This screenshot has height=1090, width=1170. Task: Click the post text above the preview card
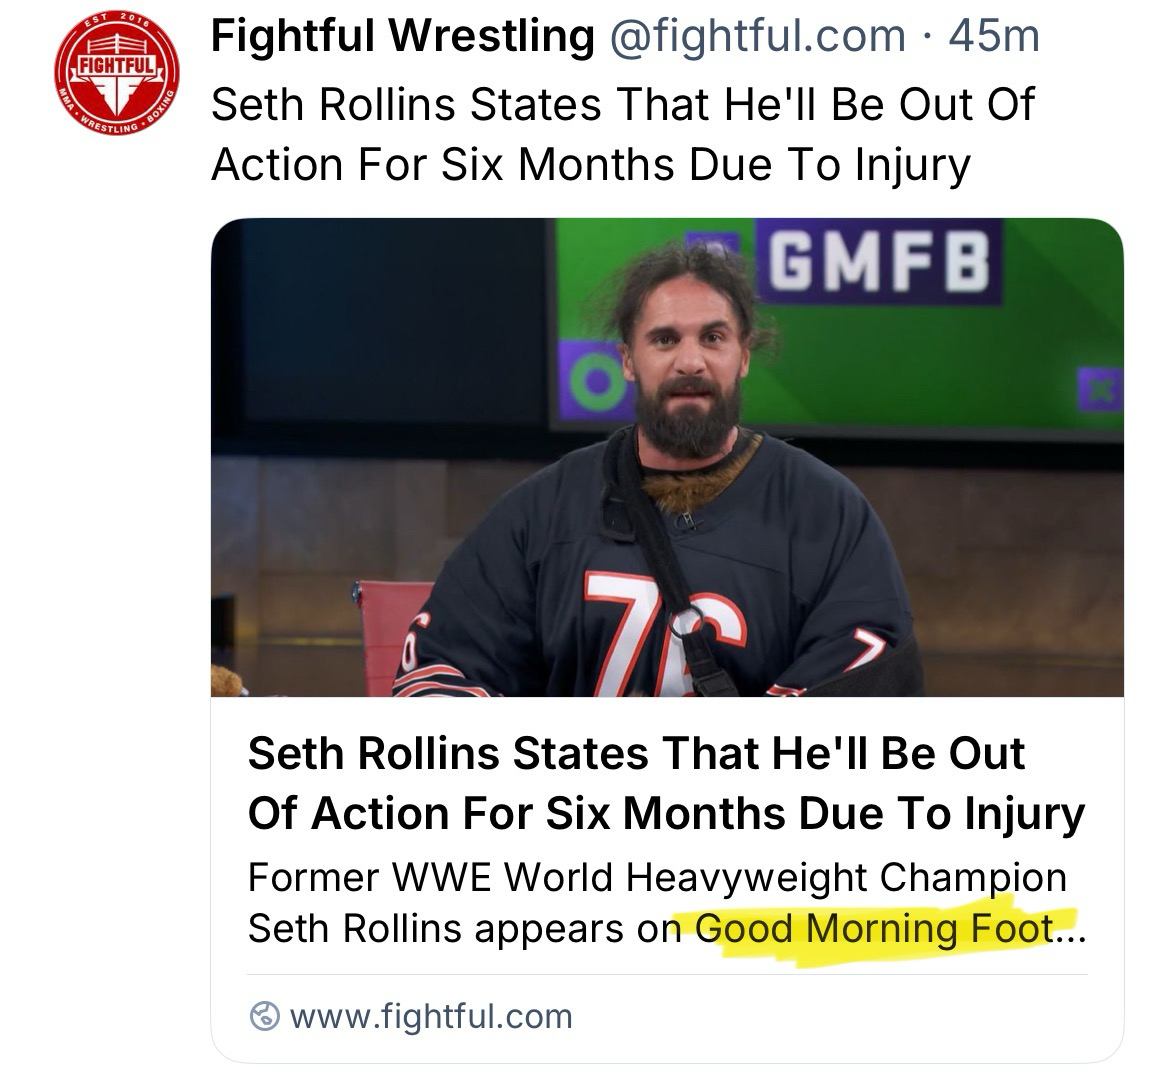(620, 135)
